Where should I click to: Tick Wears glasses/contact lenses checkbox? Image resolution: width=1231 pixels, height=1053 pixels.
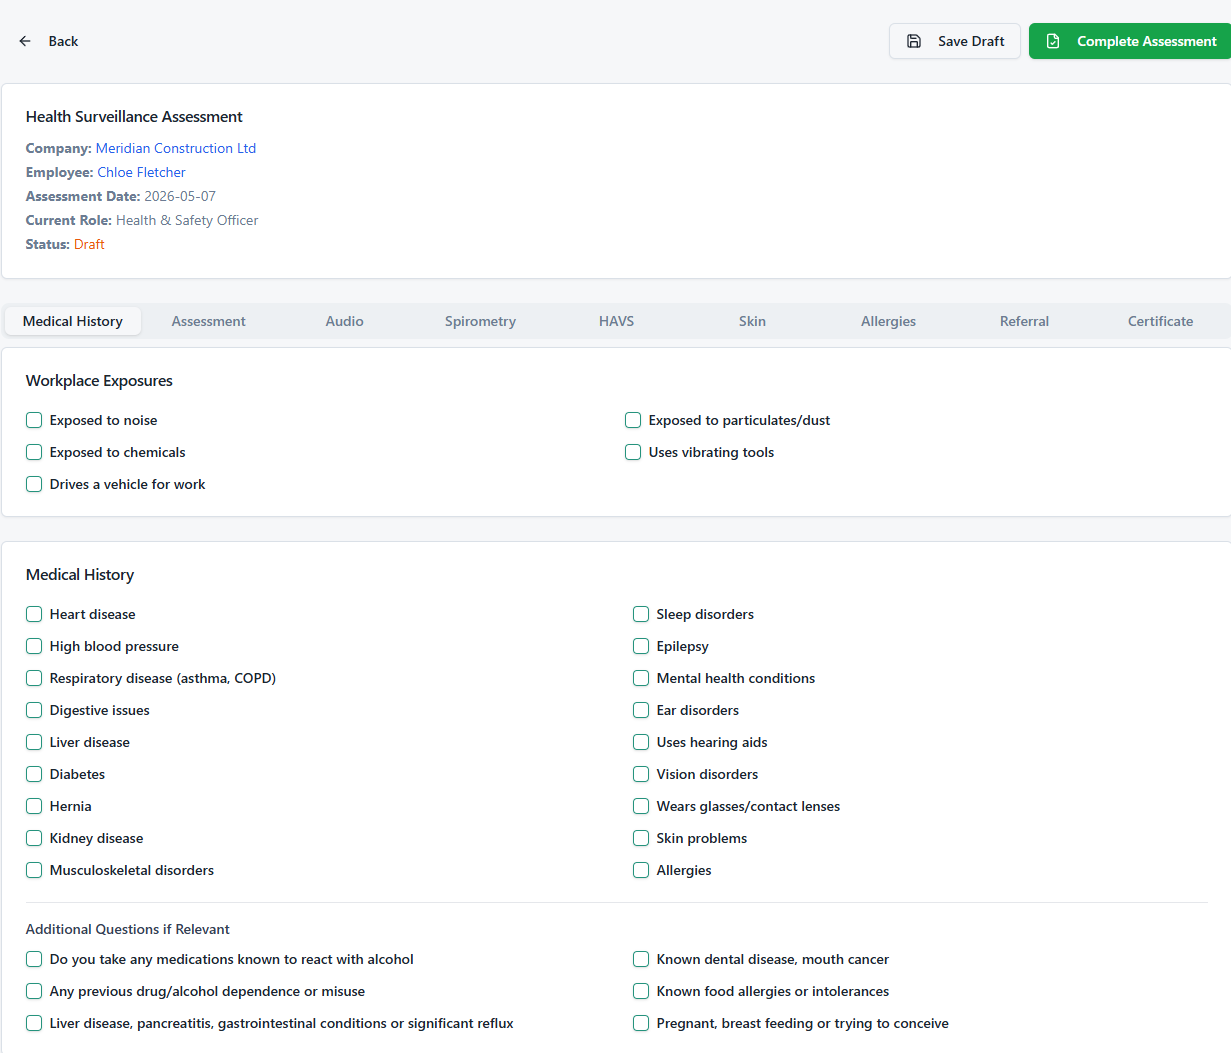pyautogui.click(x=641, y=806)
